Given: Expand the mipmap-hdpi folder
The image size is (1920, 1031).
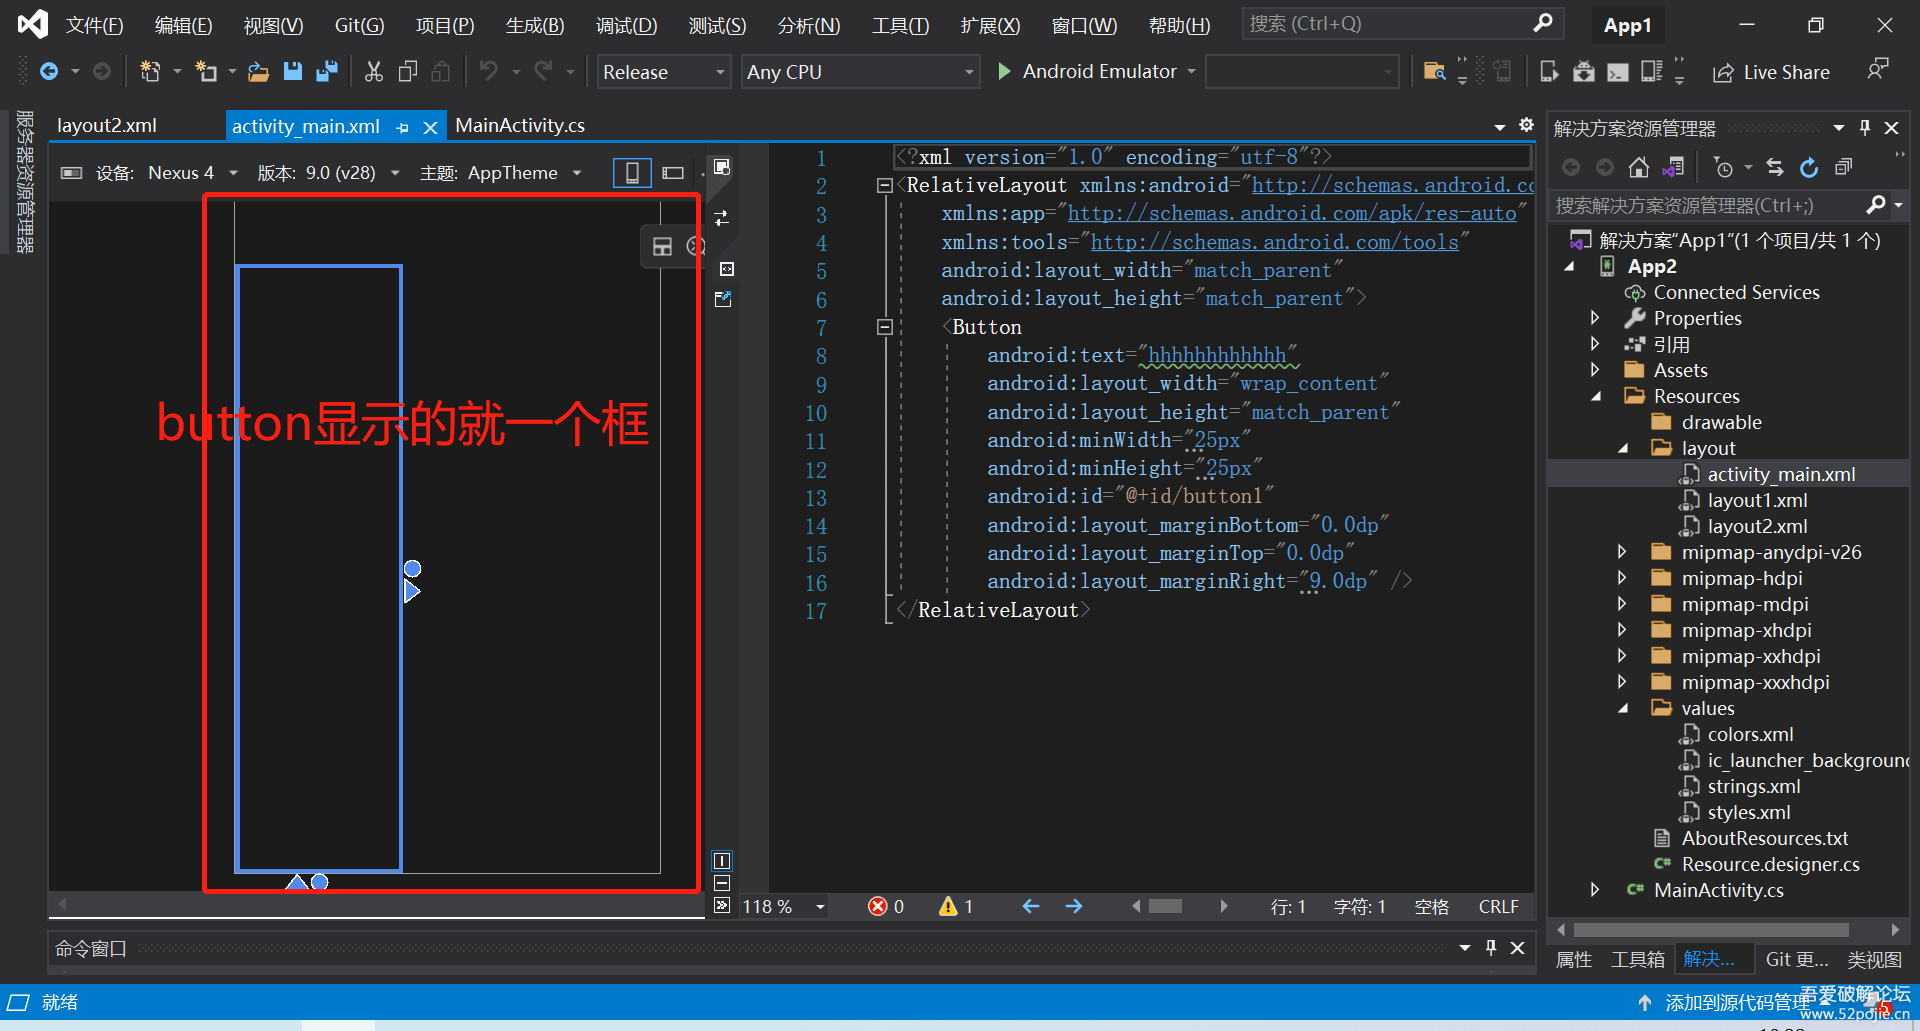Looking at the screenshot, I should tap(1622, 578).
